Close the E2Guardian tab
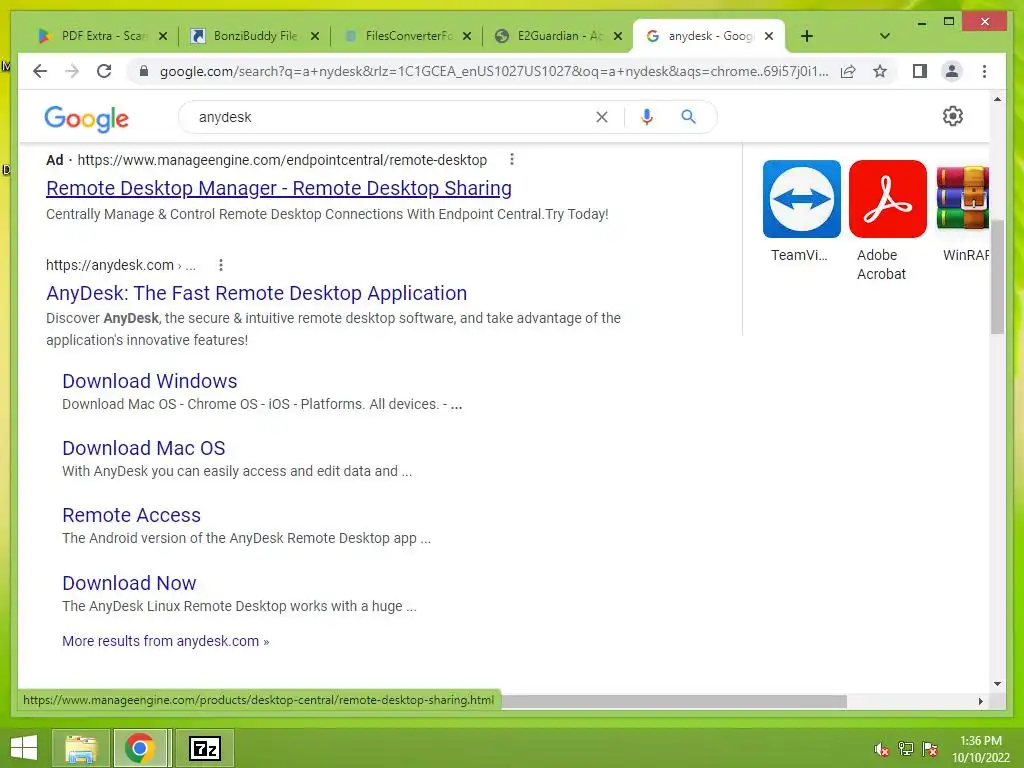Viewport: 1024px width, 768px height. (618, 37)
